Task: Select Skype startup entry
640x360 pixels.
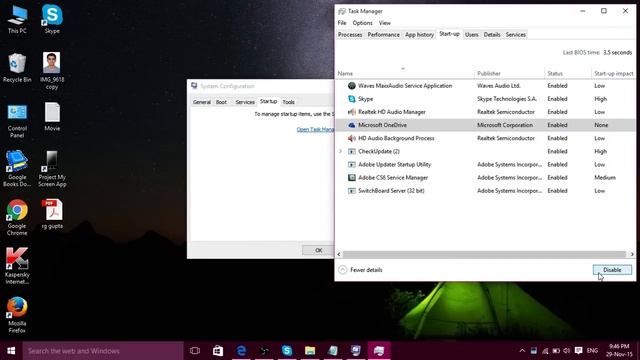Action: coord(485,99)
